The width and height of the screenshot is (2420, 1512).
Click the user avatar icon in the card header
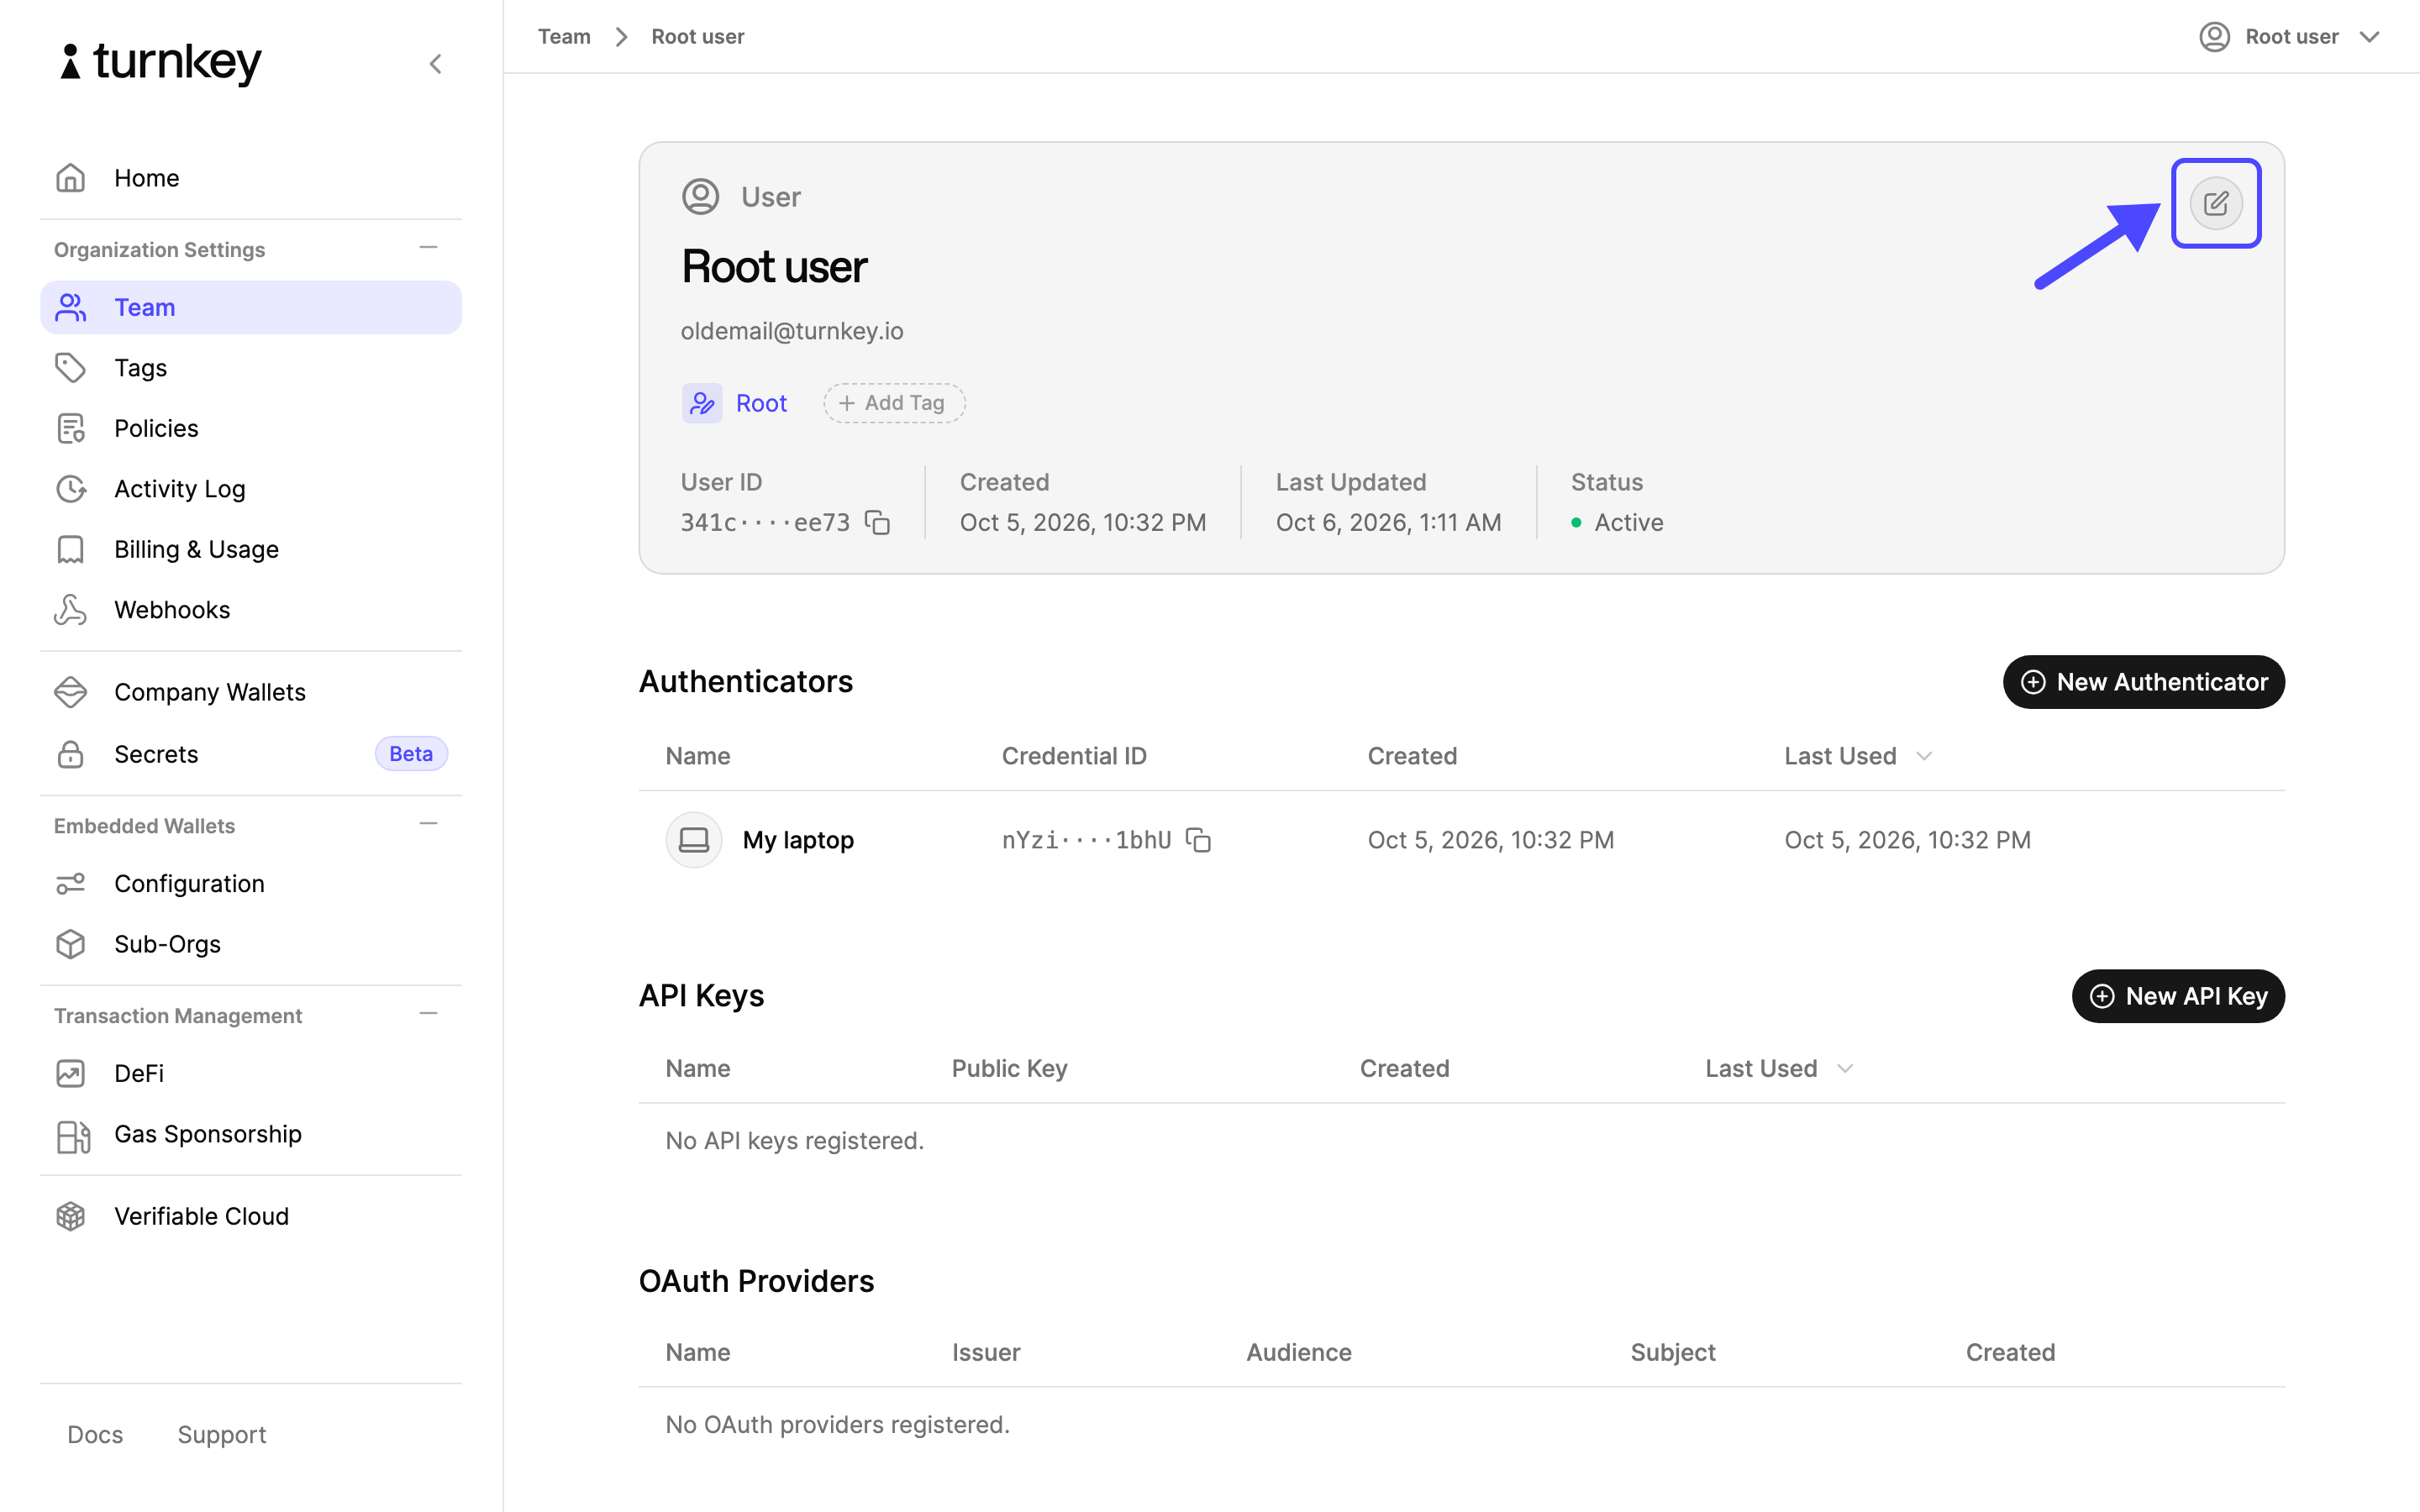pyautogui.click(x=700, y=197)
